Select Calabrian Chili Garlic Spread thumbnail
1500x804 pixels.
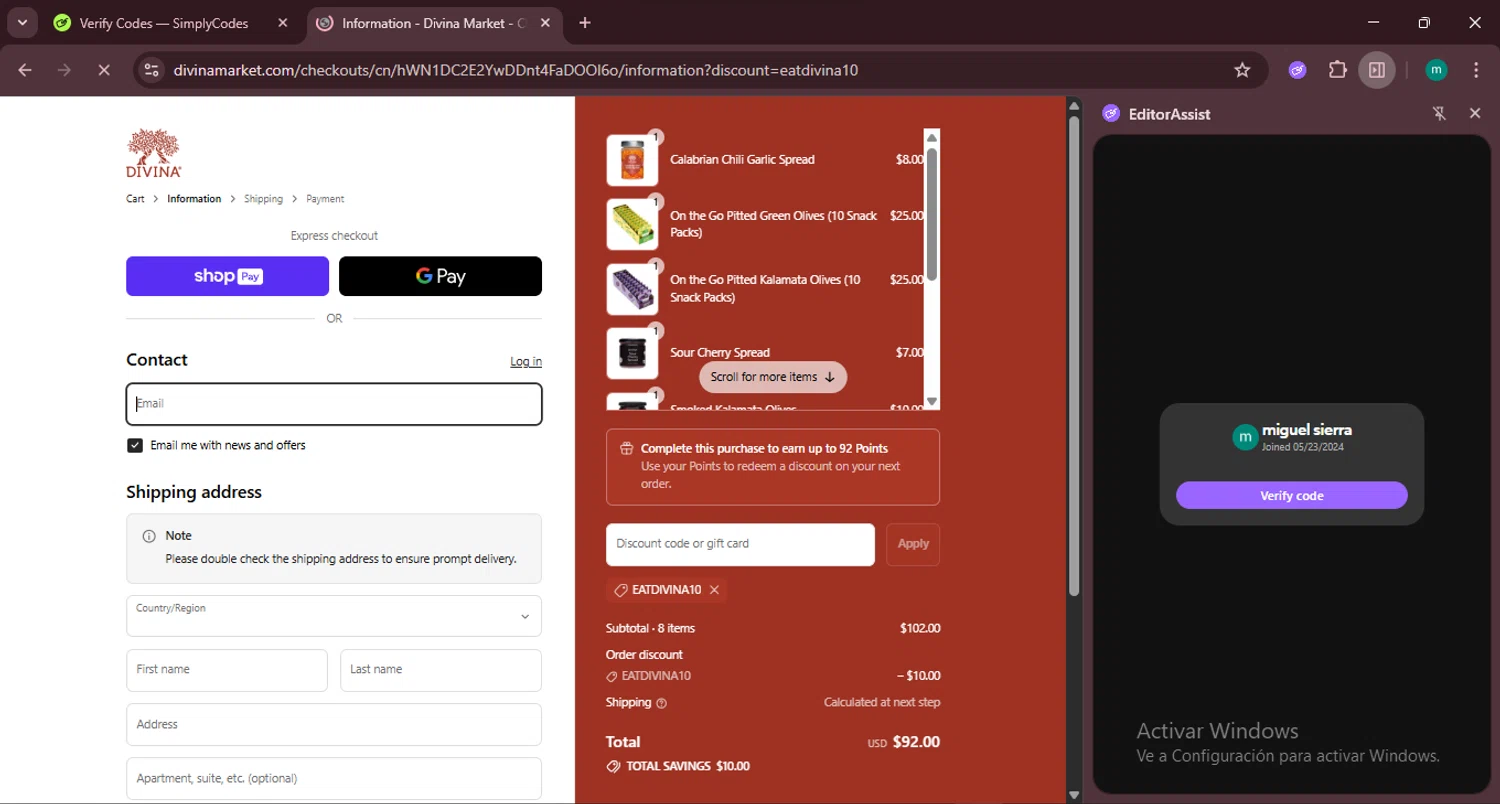point(632,160)
